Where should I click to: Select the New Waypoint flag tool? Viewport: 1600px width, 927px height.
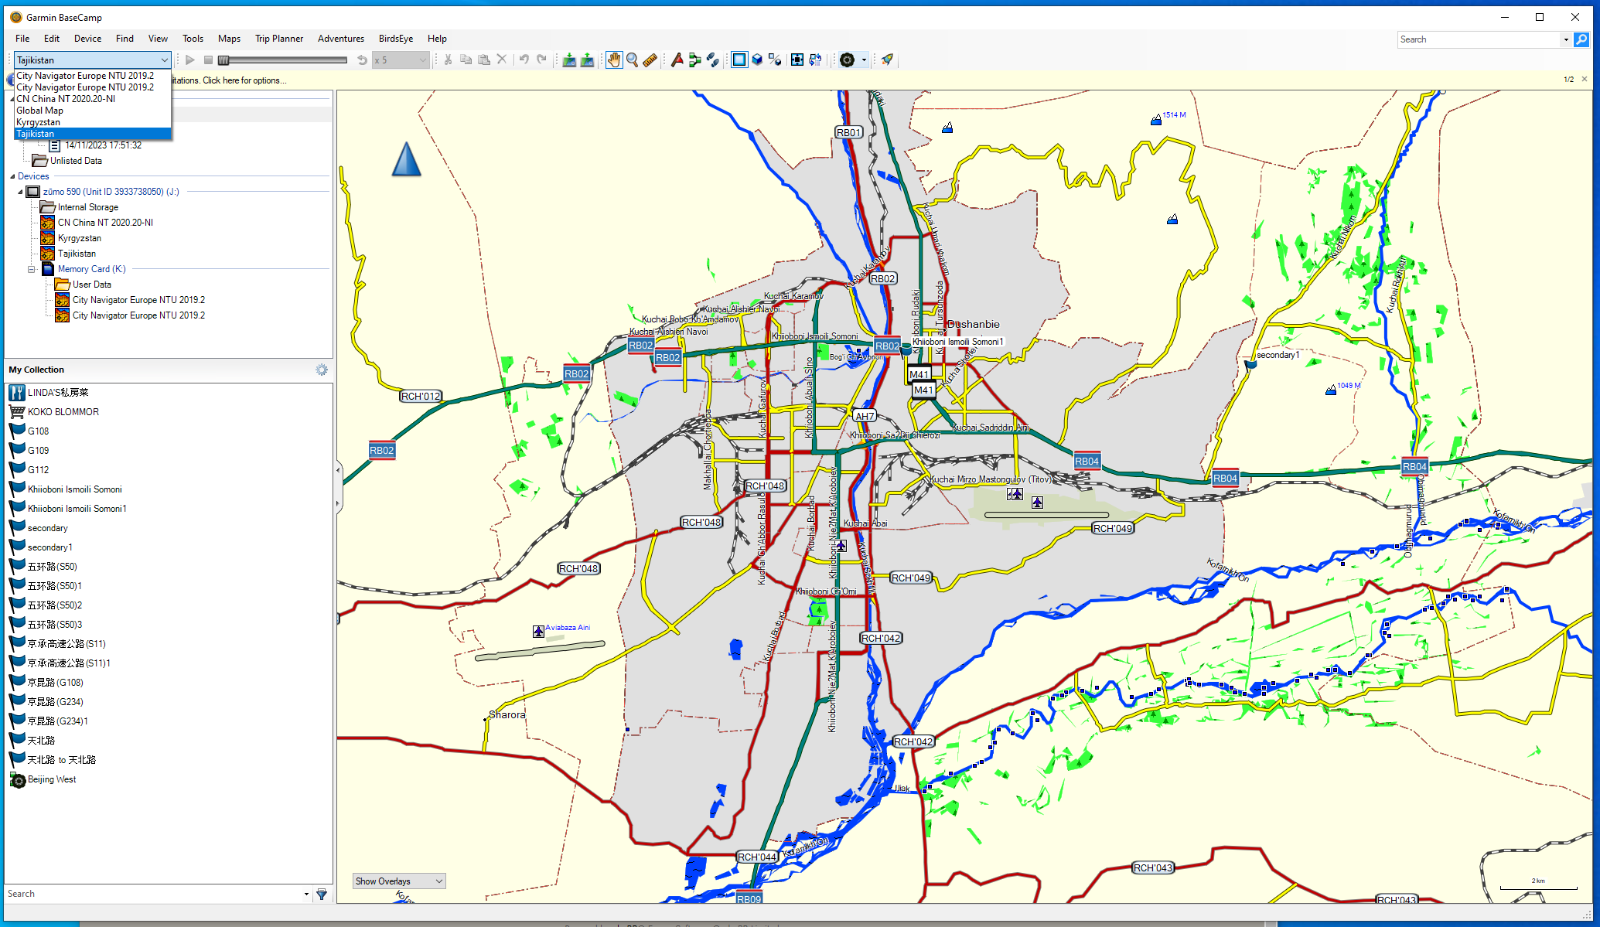[677, 60]
